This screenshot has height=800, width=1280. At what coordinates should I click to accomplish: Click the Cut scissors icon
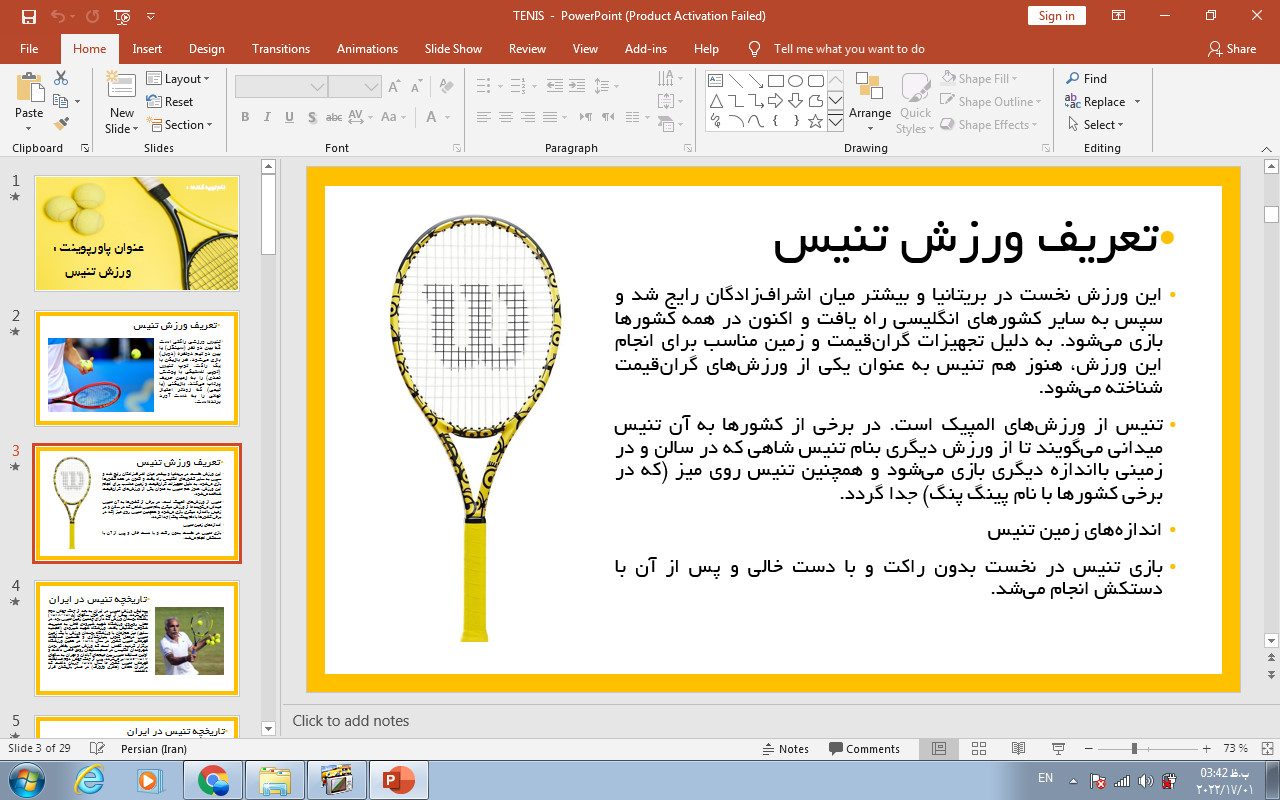pos(61,78)
